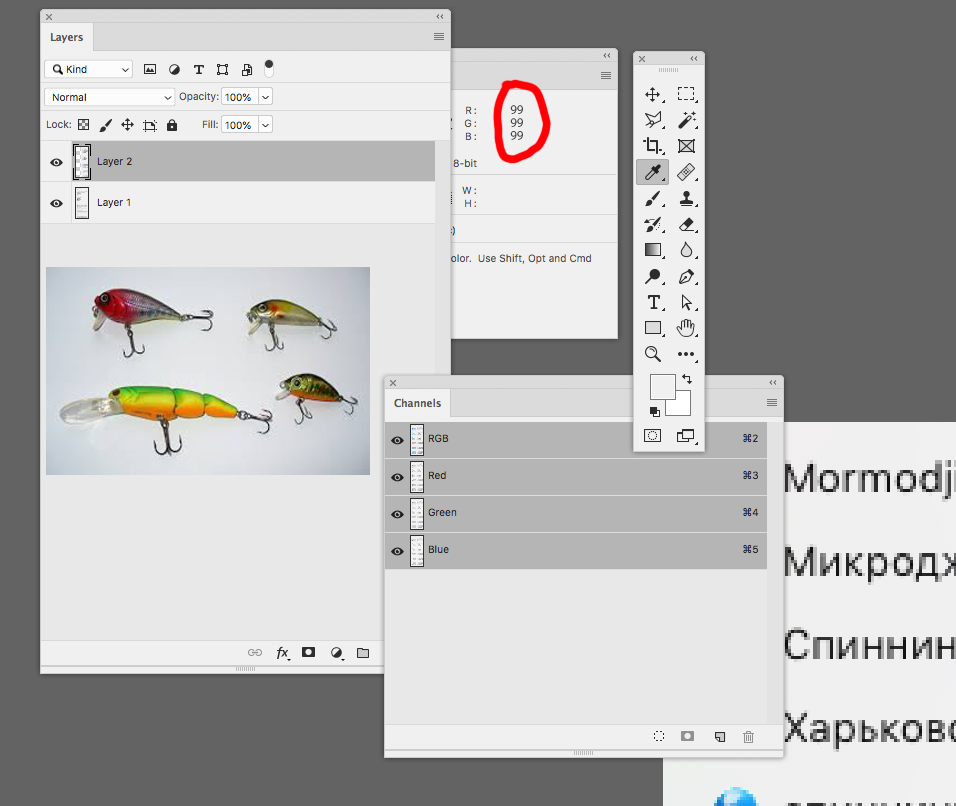956x806 pixels.
Task: Select the Rectangle shape tool
Action: pyautogui.click(x=653, y=328)
